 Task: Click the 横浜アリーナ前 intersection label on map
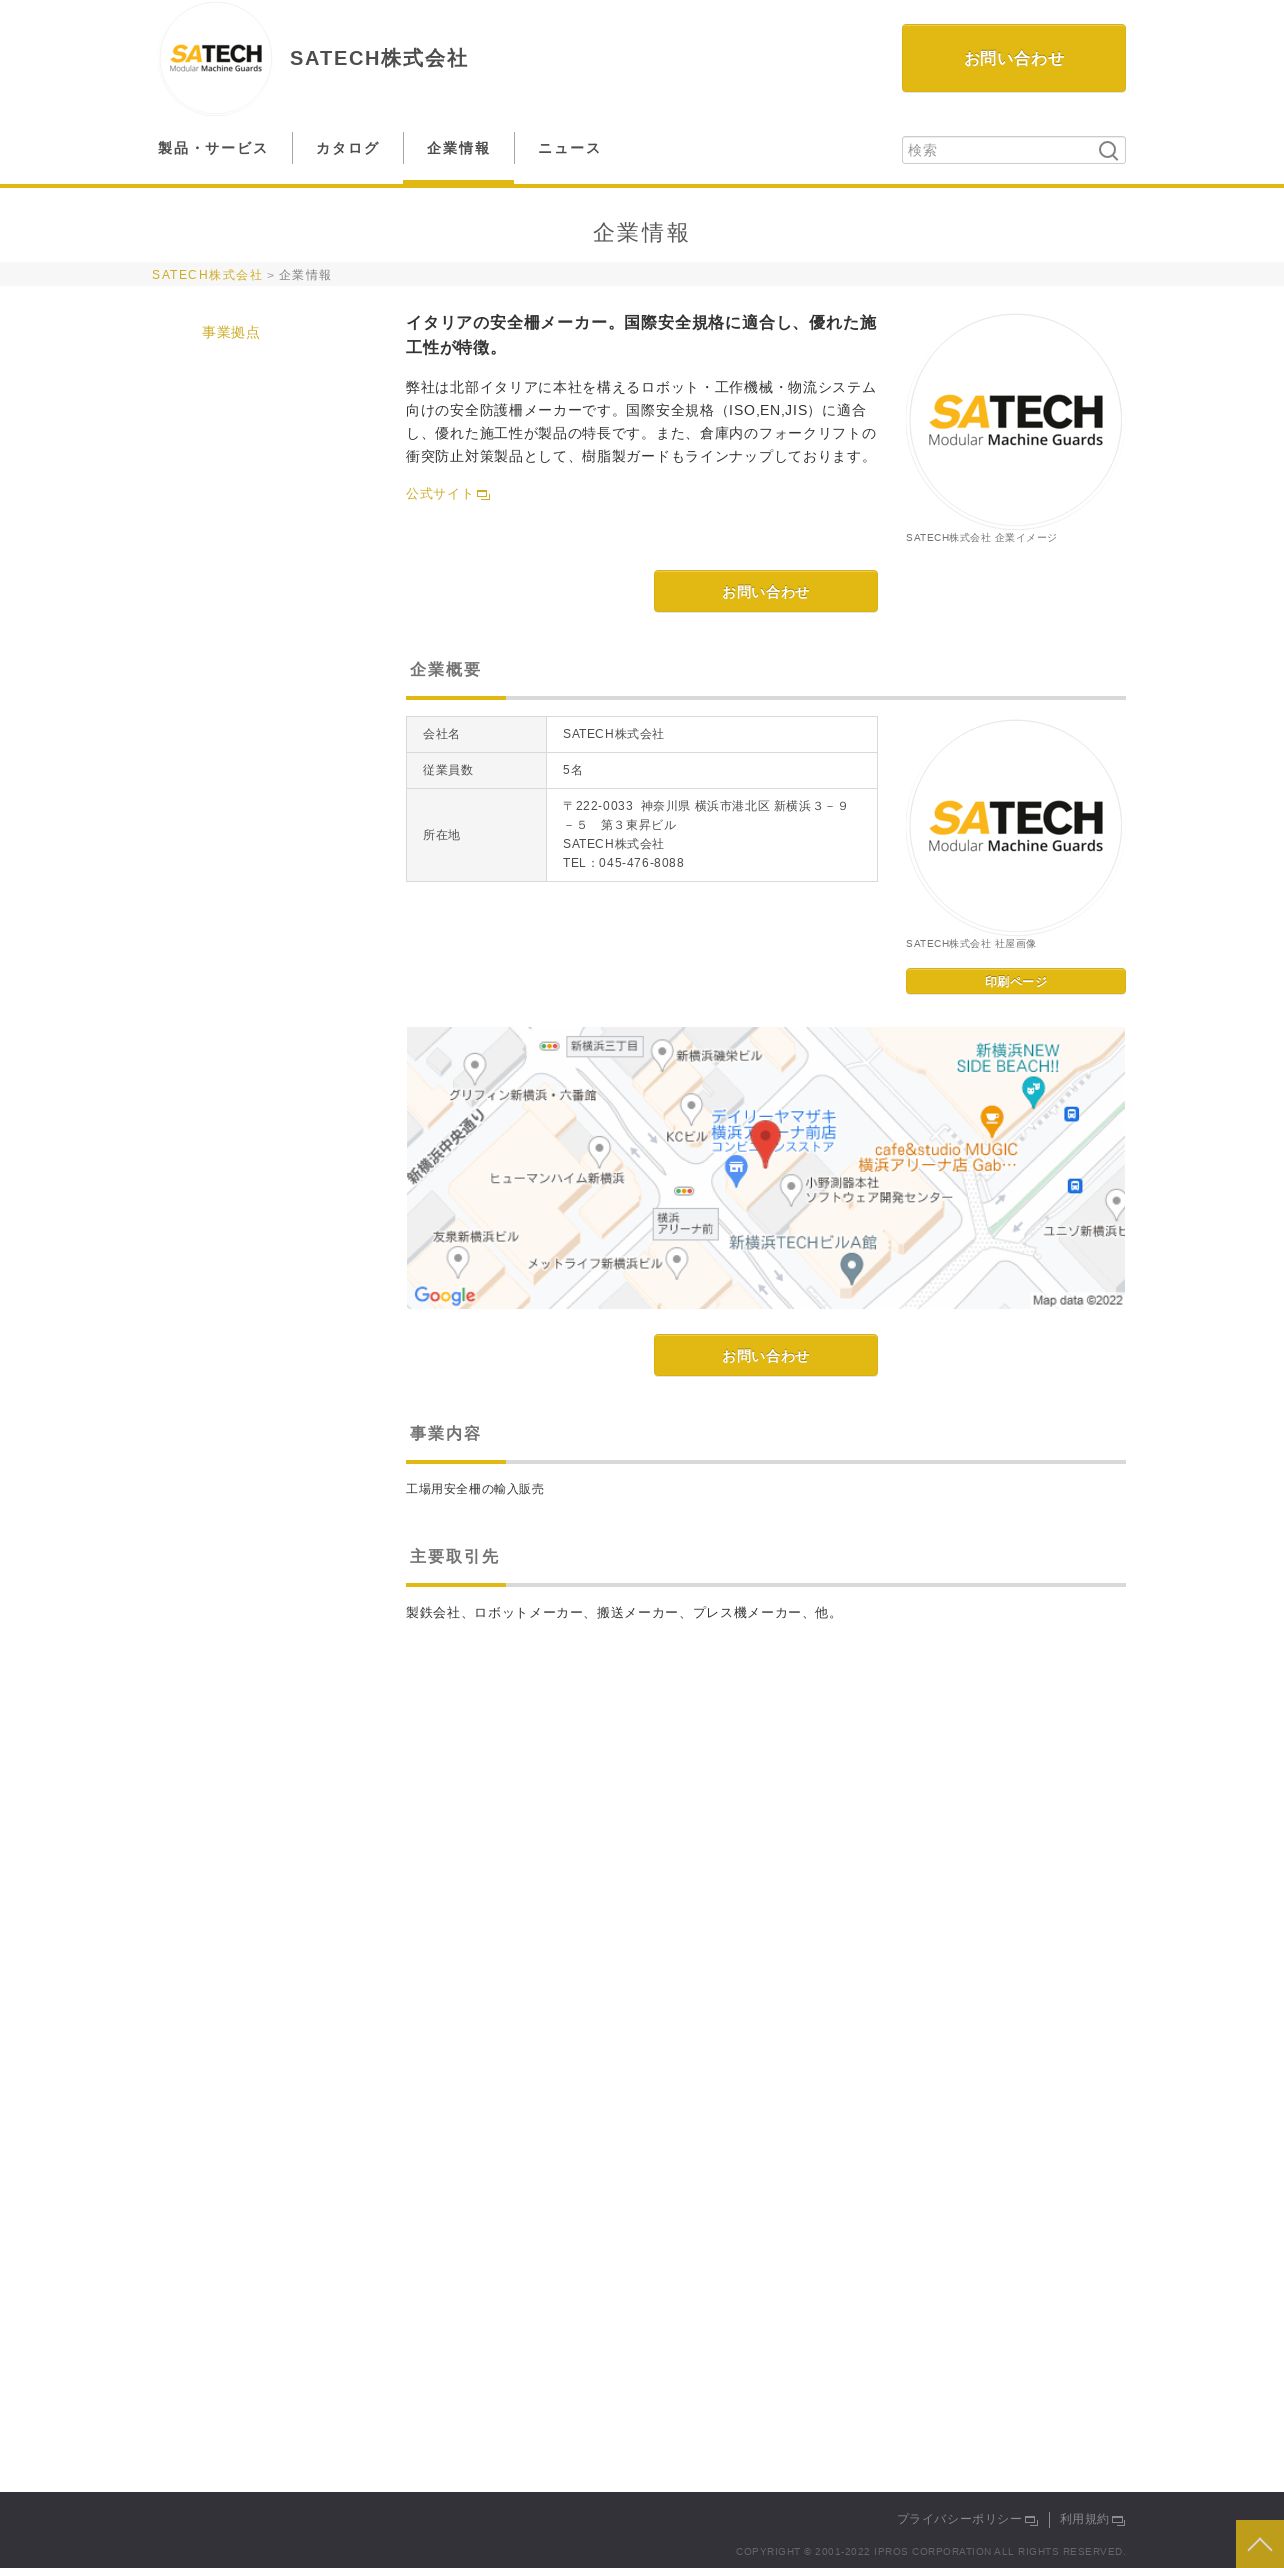pyautogui.click(x=685, y=1224)
